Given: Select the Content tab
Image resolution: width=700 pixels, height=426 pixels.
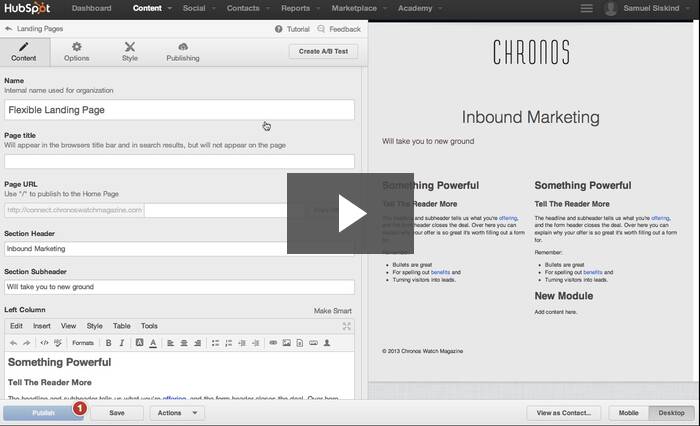Looking at the screenshot, I should [x=24, y=52].
